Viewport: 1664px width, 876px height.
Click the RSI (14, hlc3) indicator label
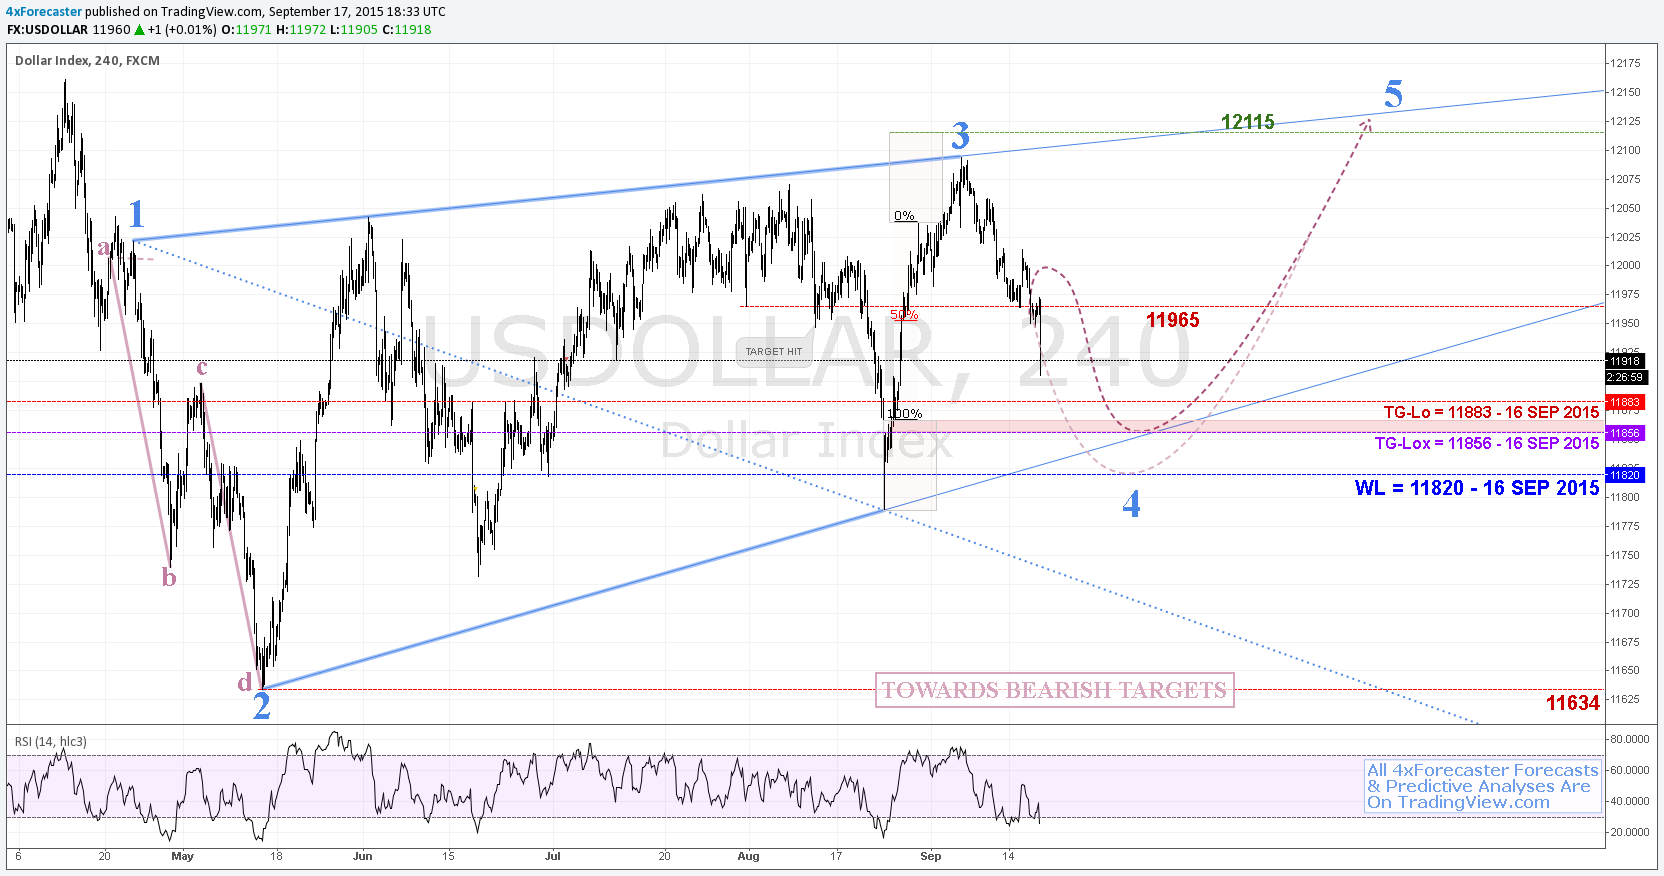point(50,742)
